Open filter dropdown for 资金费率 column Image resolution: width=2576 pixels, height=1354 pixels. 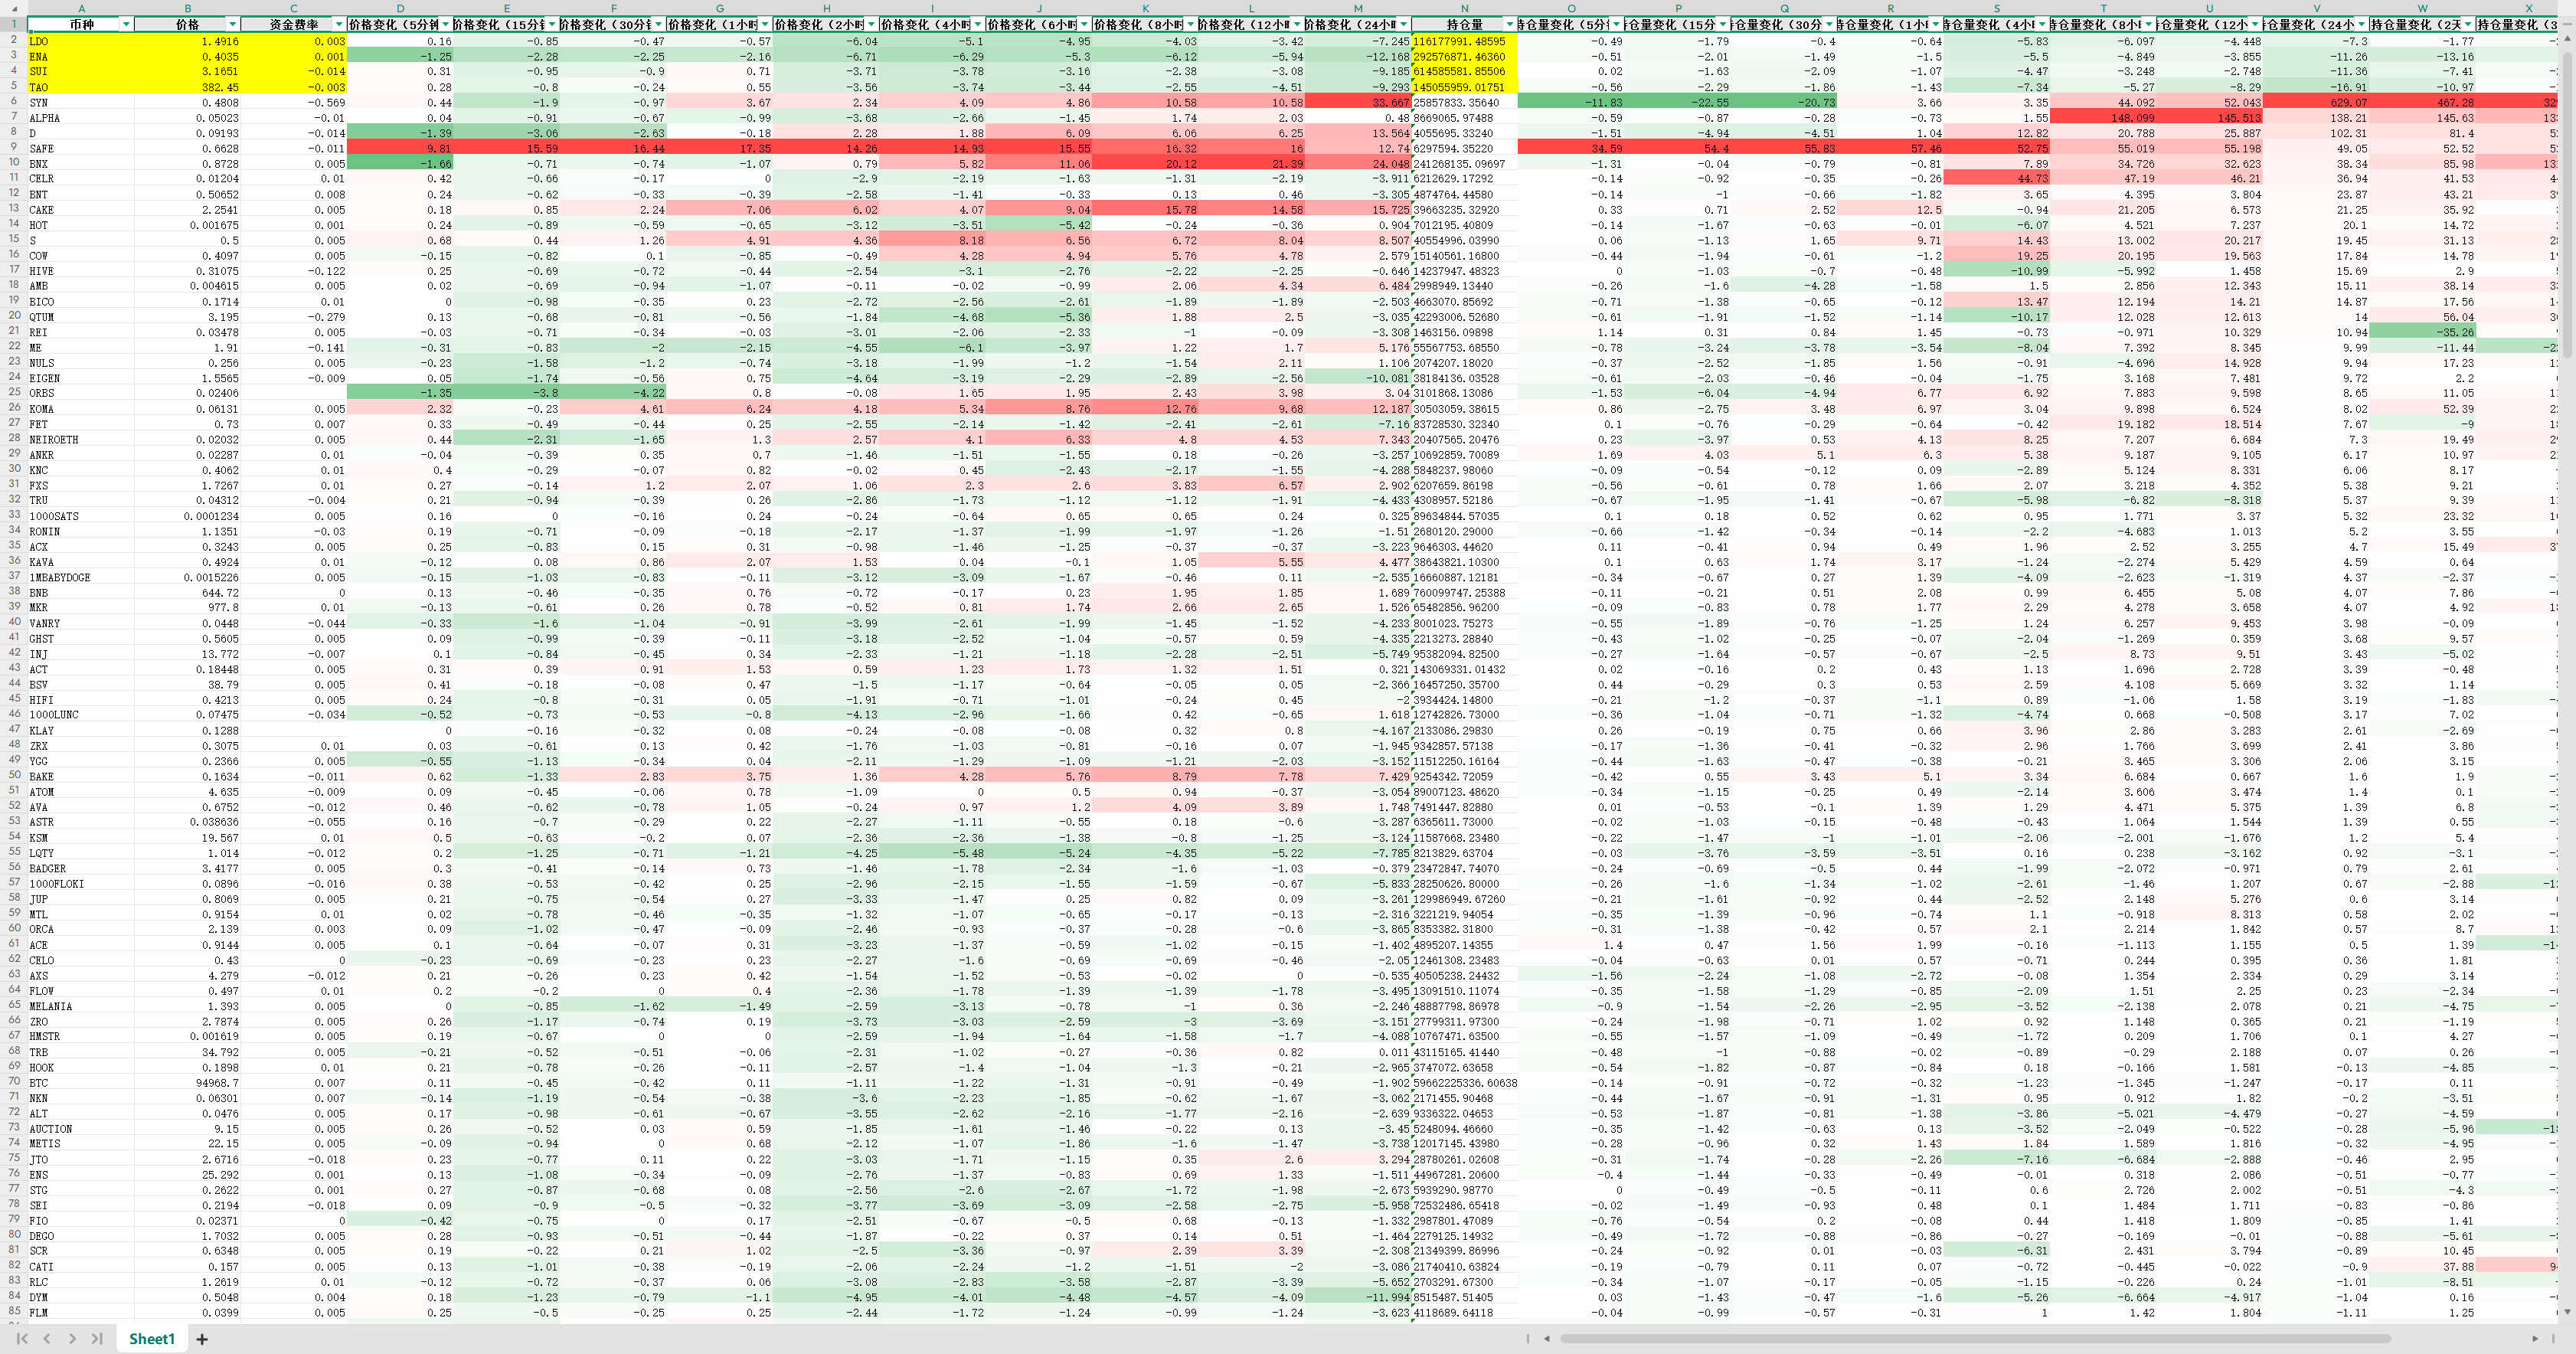(x=339, y=24)
